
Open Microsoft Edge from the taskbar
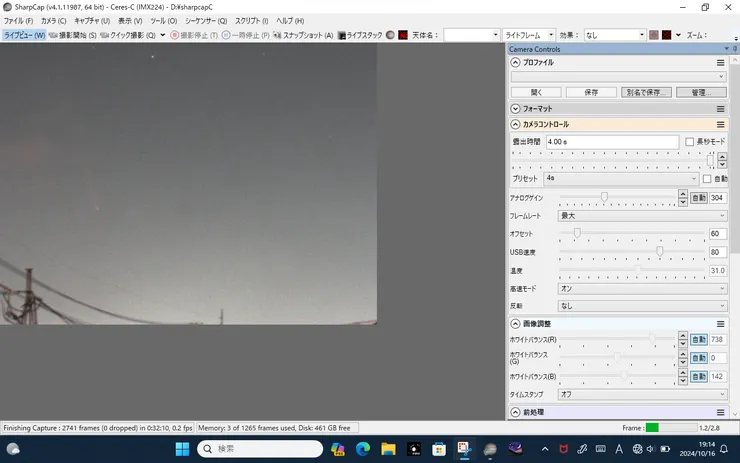point(363,449)
